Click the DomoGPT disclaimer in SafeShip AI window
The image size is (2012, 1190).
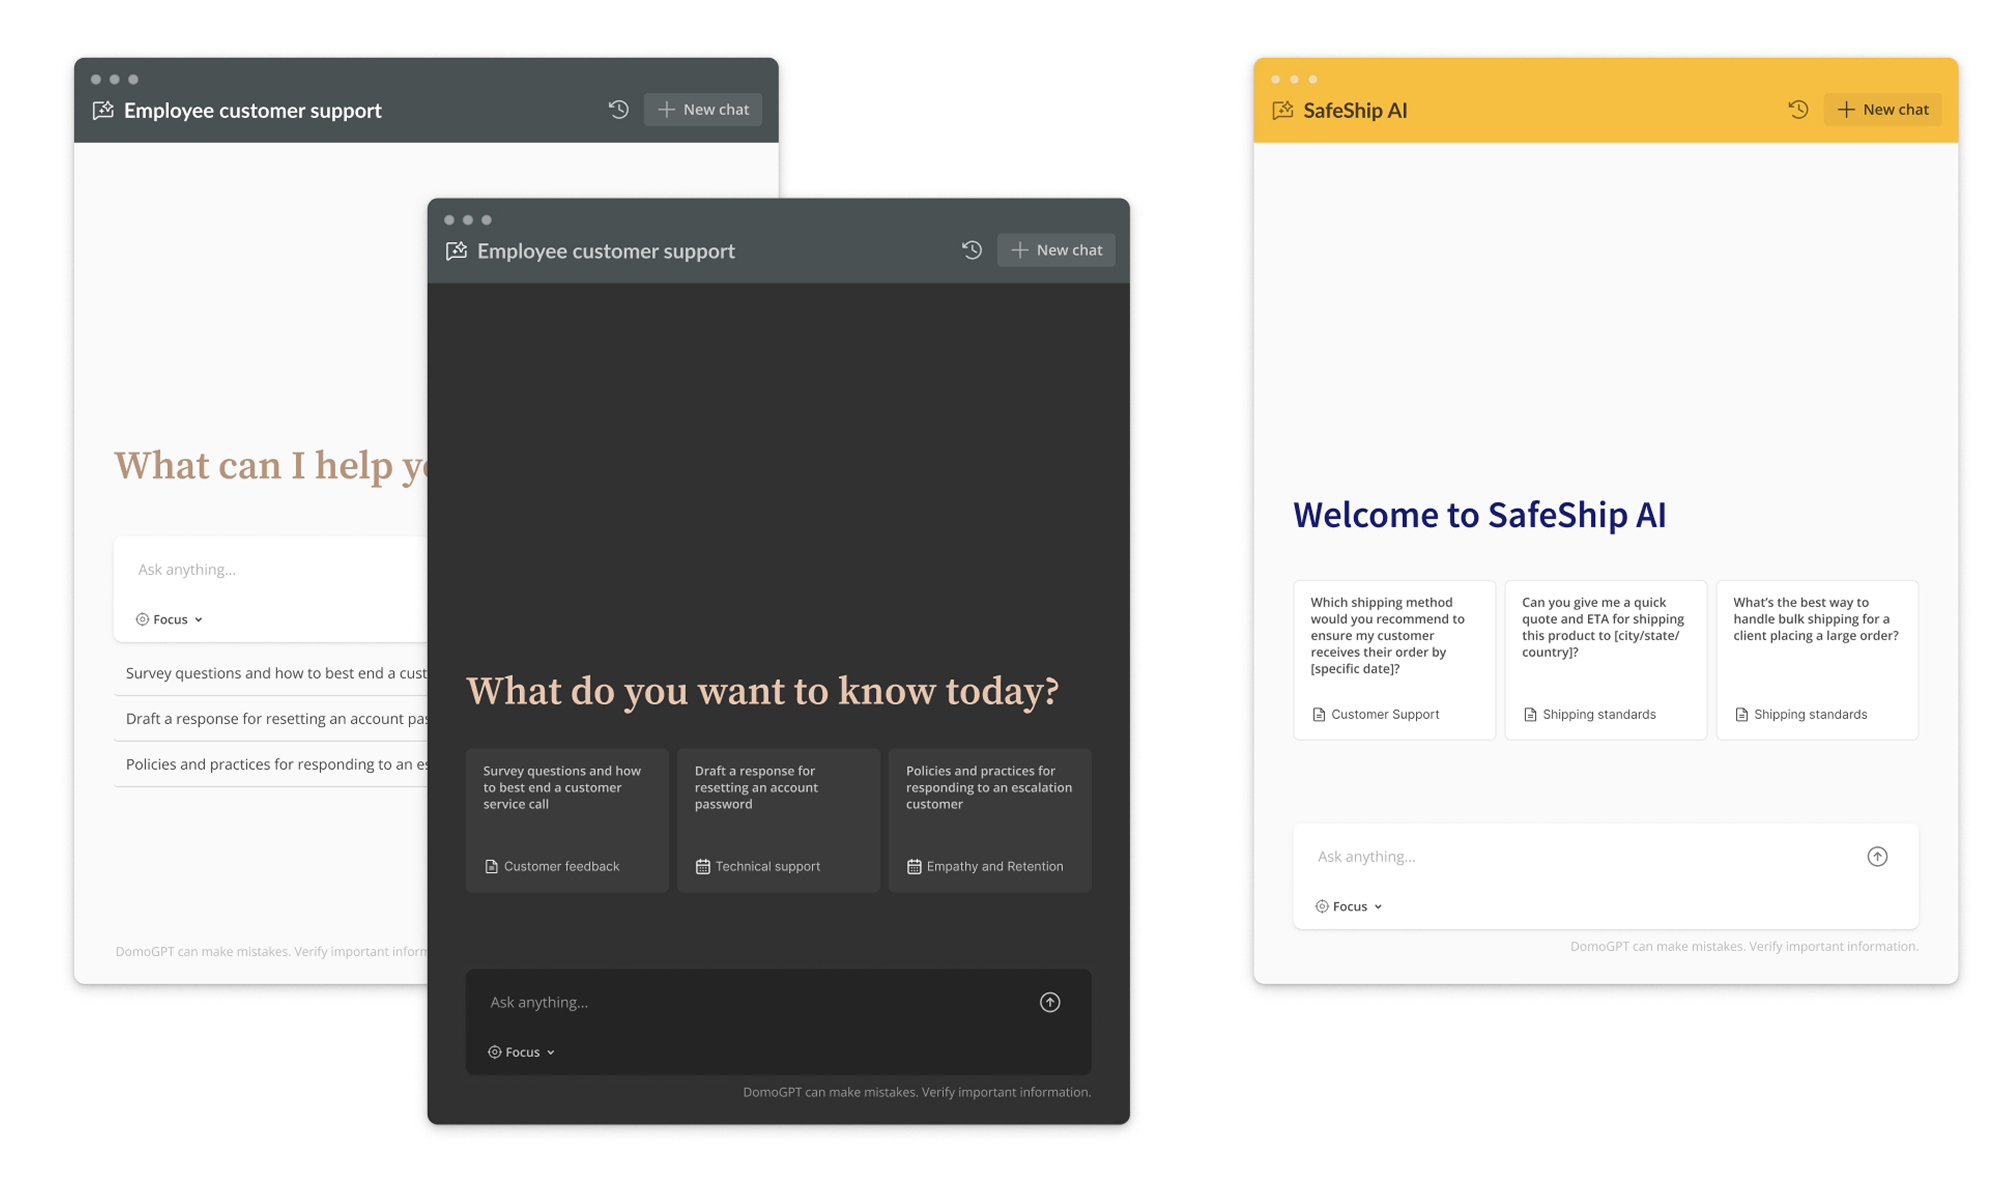click(1744, 946)
